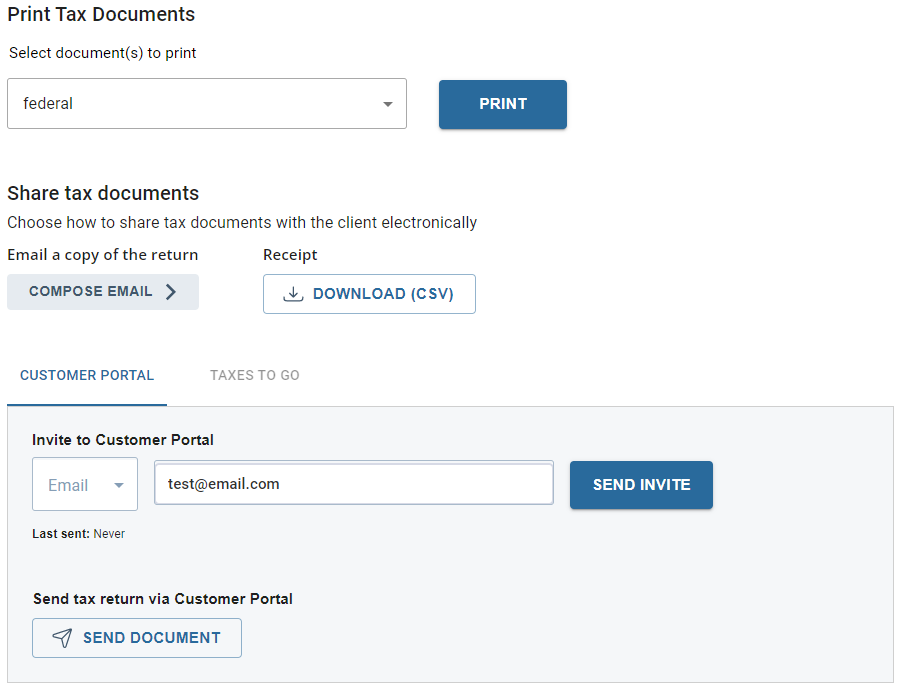This screenshot has width=899, height=689.
Task: Click the caret arrow in the Email type selector
Action: (x=119, y=486)
